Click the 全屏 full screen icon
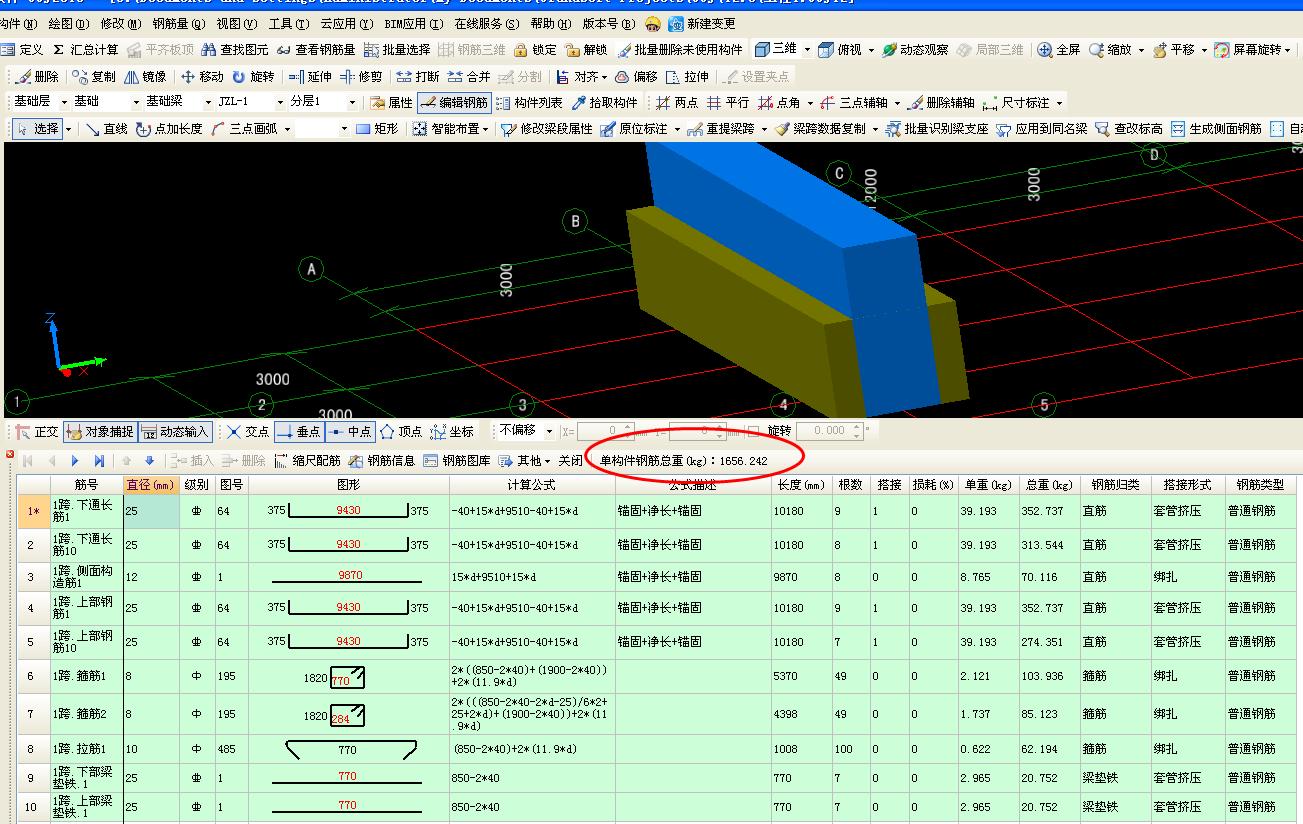Image resolution: width=1303 pixels, height=824 pixels. 1058,50
